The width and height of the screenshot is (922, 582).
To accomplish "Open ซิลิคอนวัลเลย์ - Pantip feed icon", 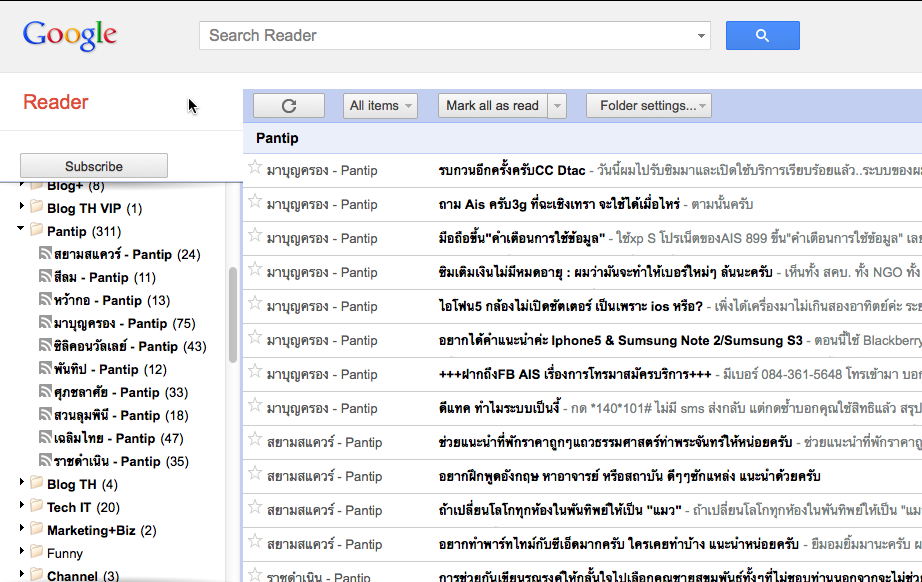I will coord(45,344).
